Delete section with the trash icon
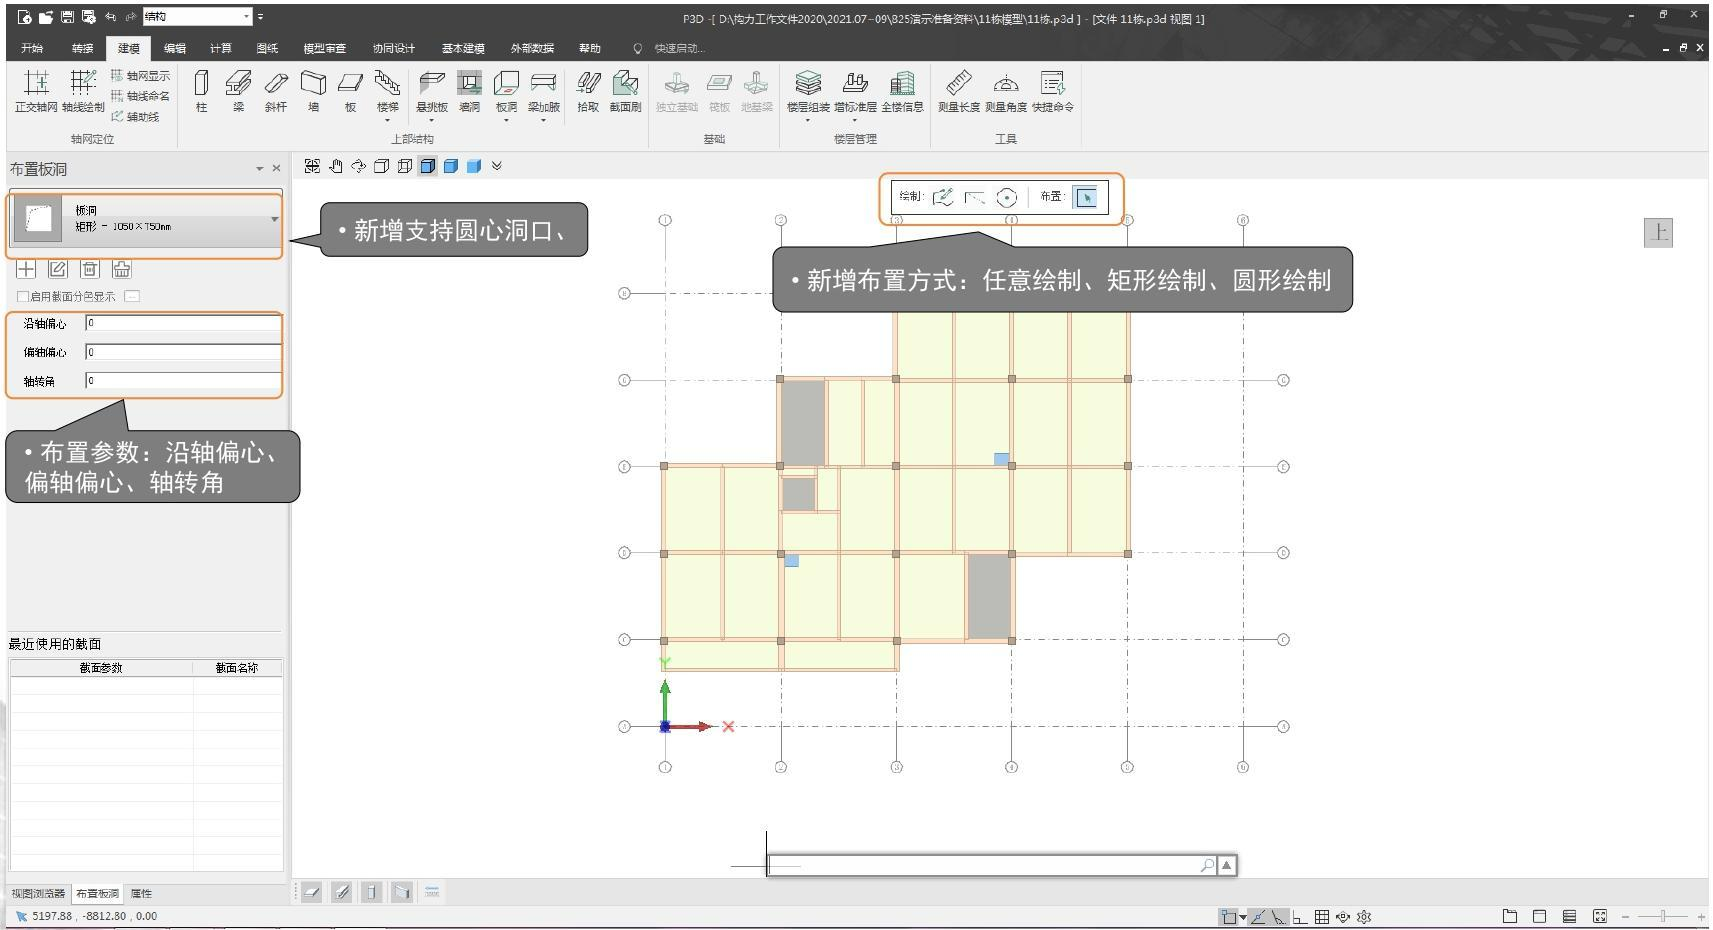Image resolution: width=1713 pixels, height=930 pixels. pos(90,269)
